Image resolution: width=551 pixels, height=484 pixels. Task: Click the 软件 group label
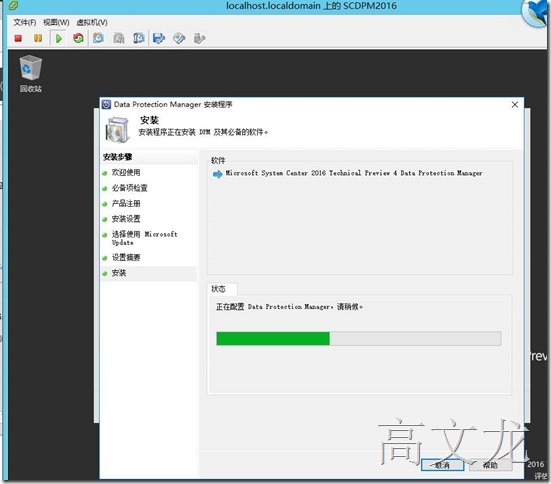point(218,161)
